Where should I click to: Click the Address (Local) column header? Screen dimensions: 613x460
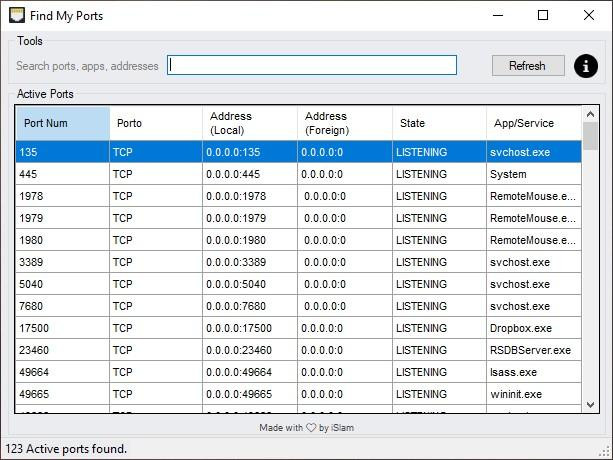[250, 123]
